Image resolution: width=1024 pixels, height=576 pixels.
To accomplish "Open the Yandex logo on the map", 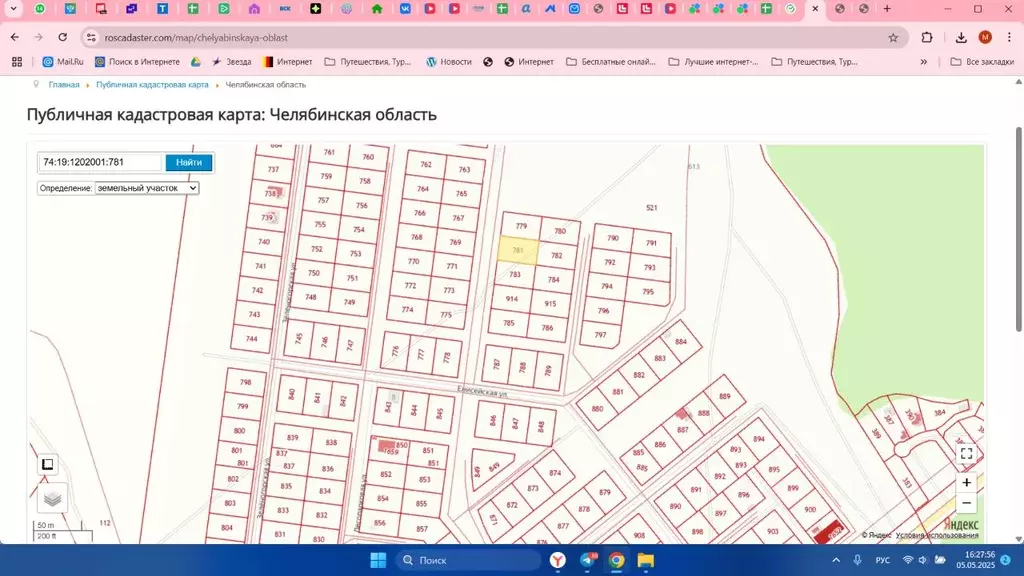I will pos(961,524).
